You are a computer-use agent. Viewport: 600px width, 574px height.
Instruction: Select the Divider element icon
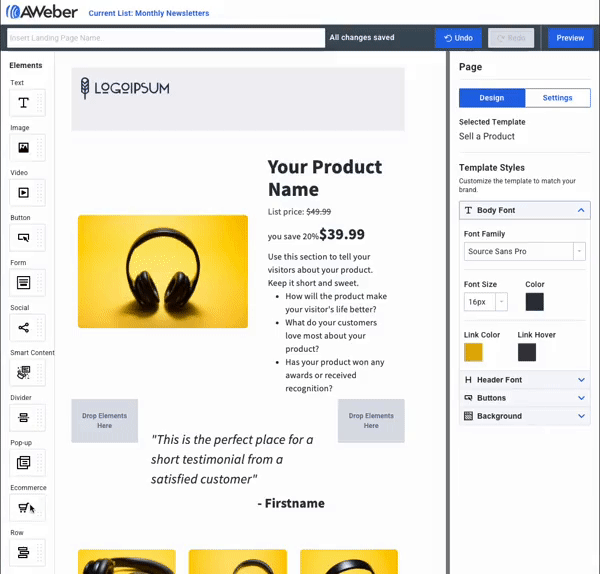pyautogui.click(x=24, y=417)
